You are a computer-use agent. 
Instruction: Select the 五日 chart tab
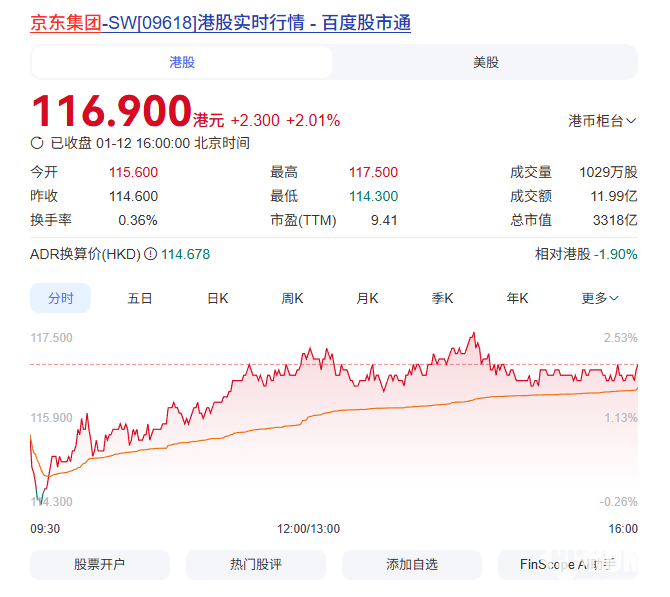[140, 298]
